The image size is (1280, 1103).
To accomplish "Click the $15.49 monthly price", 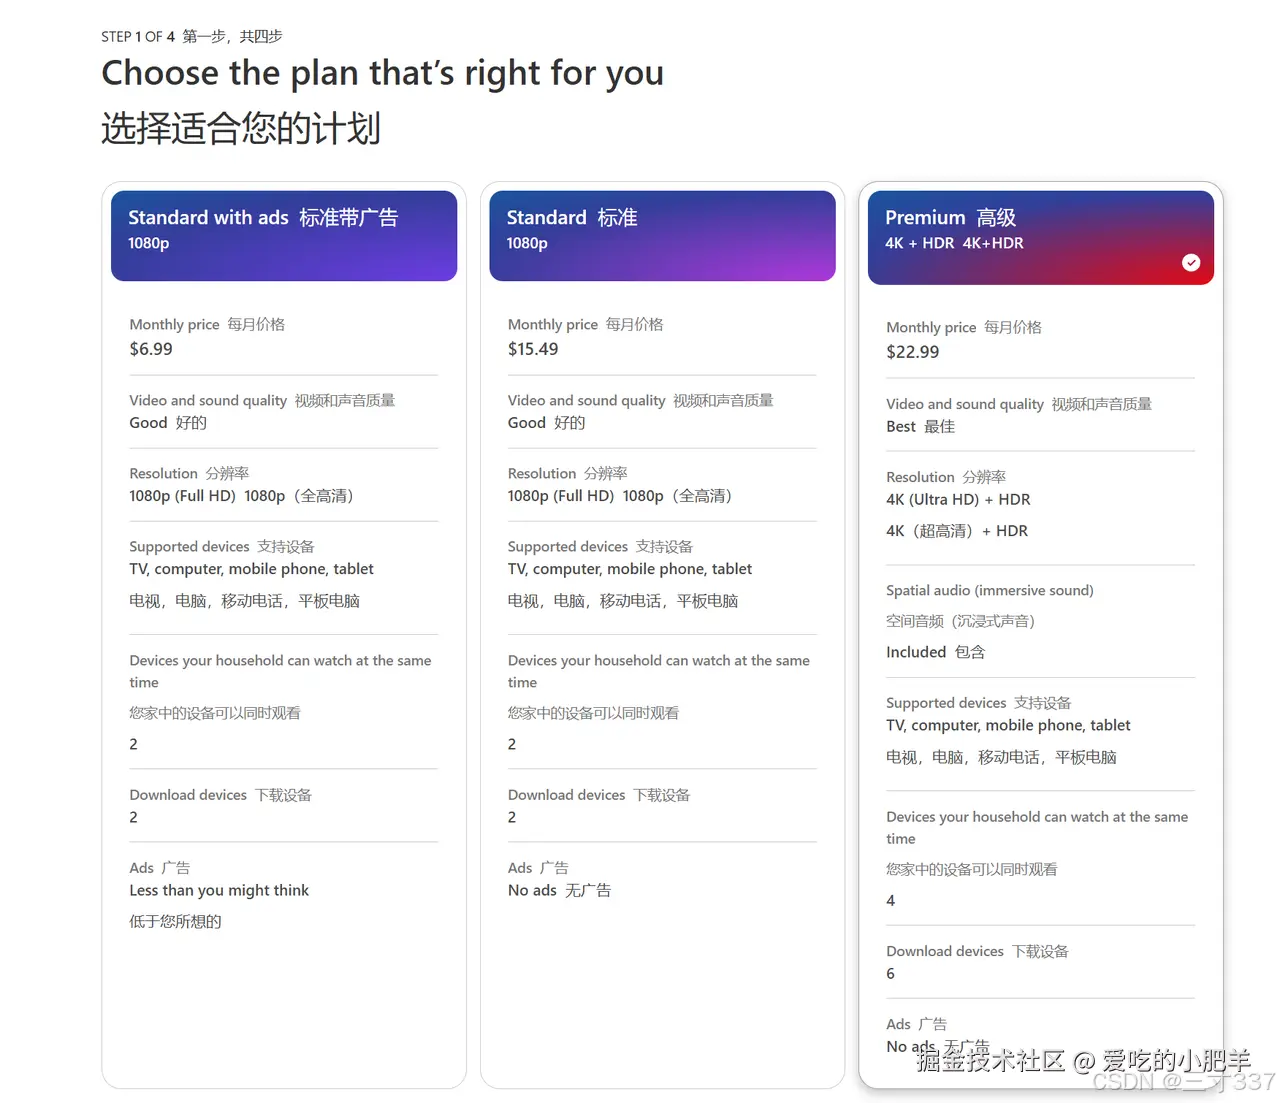I will 533,349.
